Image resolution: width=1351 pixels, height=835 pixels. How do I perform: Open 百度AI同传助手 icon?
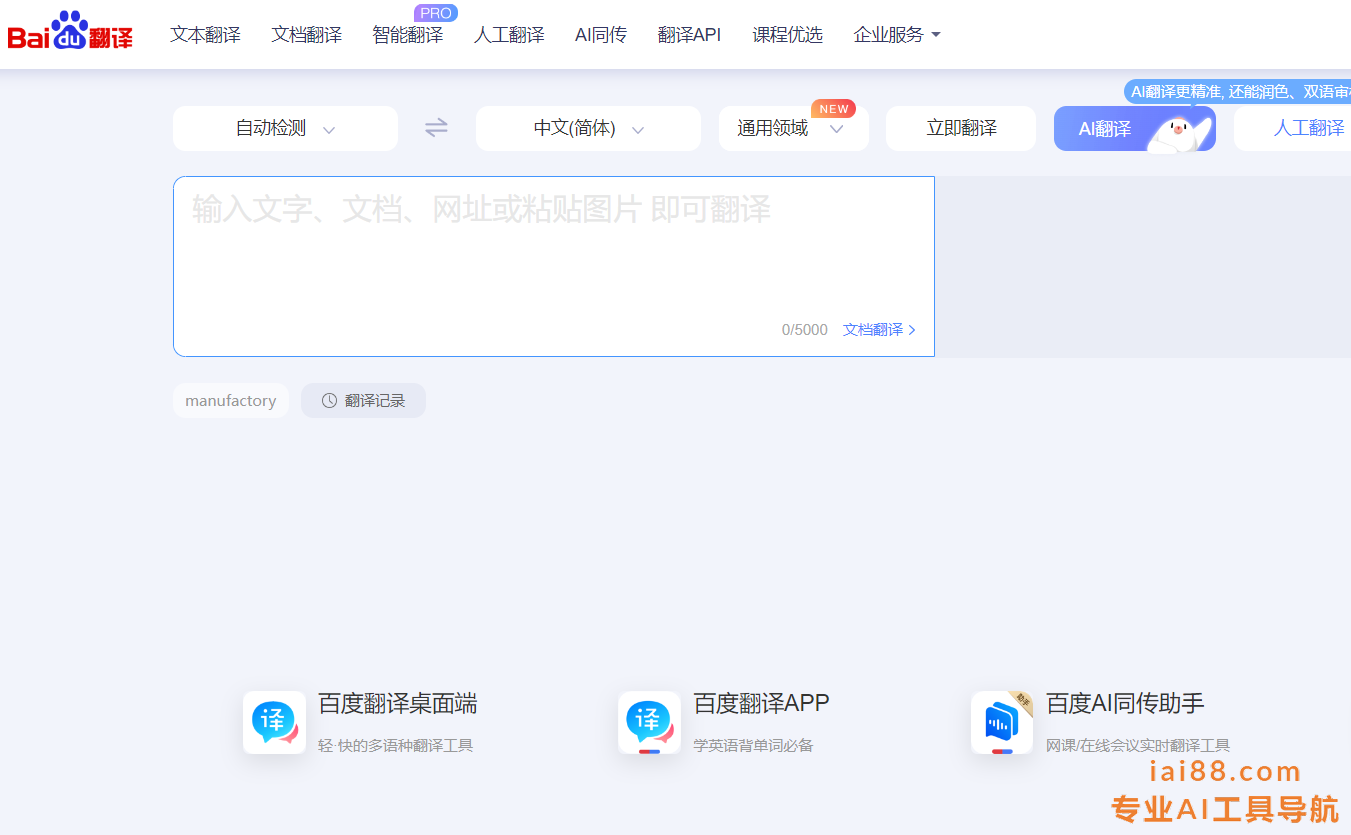point(1002,722)
